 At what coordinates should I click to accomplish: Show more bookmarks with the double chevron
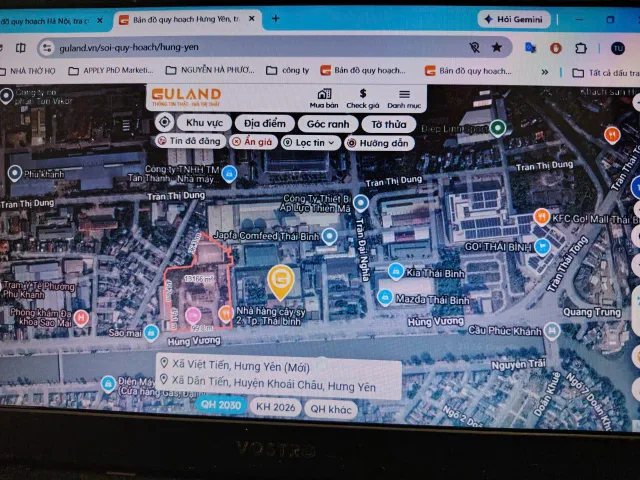coord(544,72)
